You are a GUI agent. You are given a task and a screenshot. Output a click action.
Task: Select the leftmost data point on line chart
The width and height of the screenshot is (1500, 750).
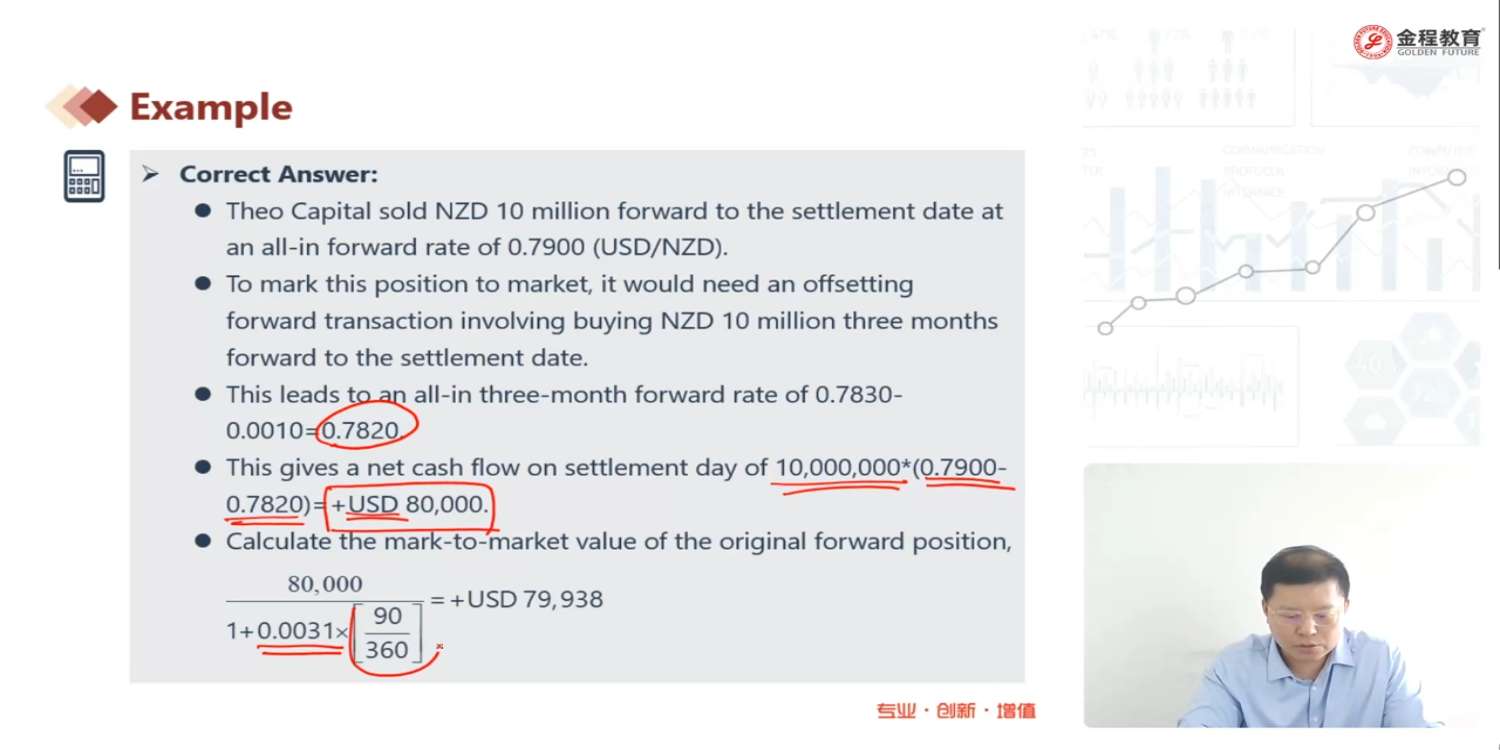pos(1105,328)
